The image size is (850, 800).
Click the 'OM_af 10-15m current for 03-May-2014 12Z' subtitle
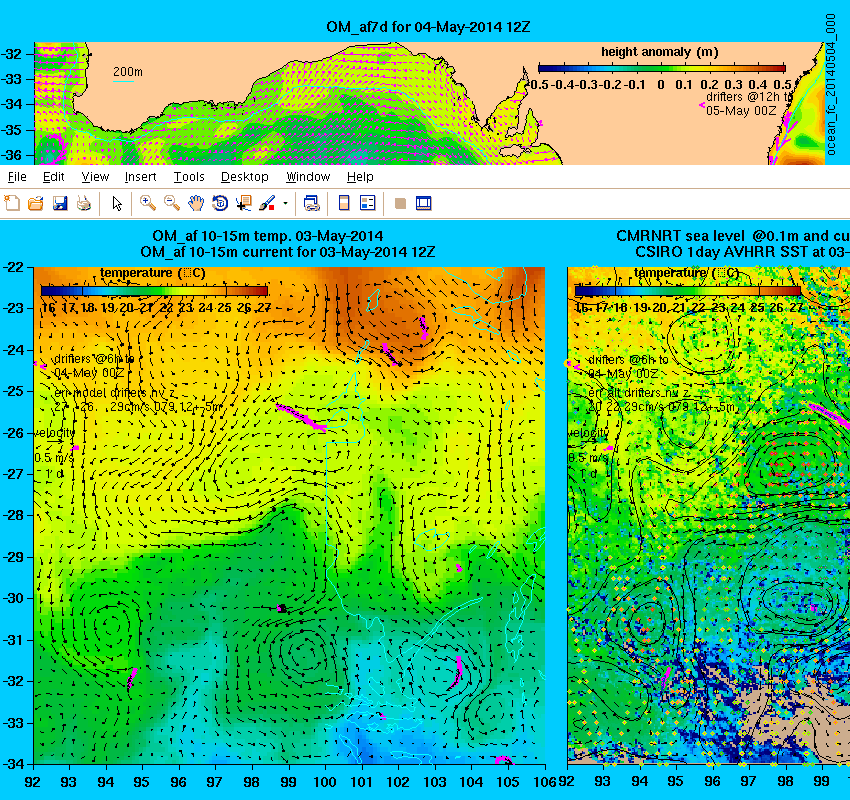pyautogui.click(x=287, y=252)
